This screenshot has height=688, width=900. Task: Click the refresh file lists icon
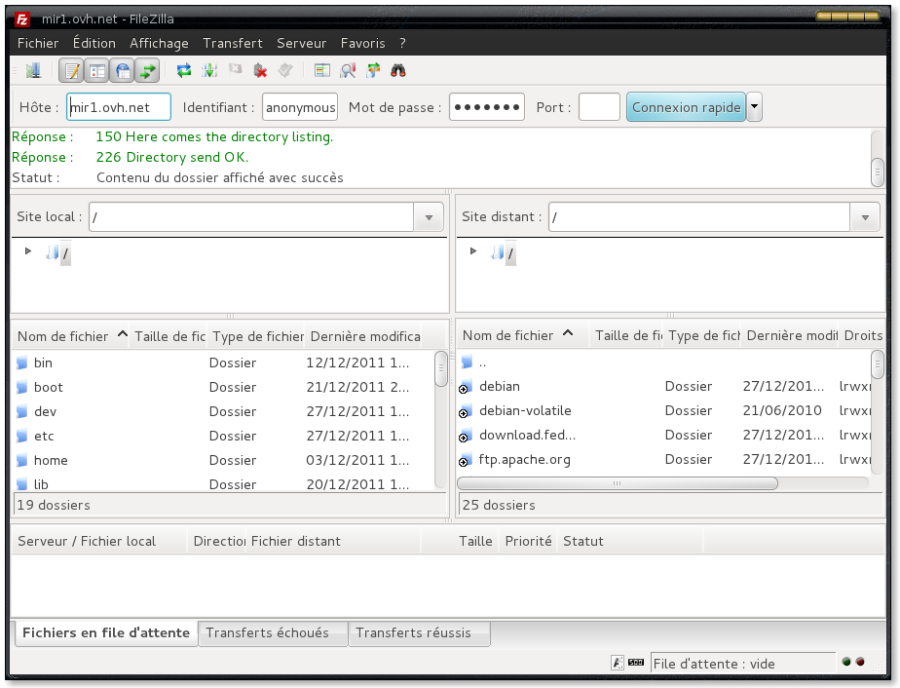pyautogui.click(x=184, y=70)
